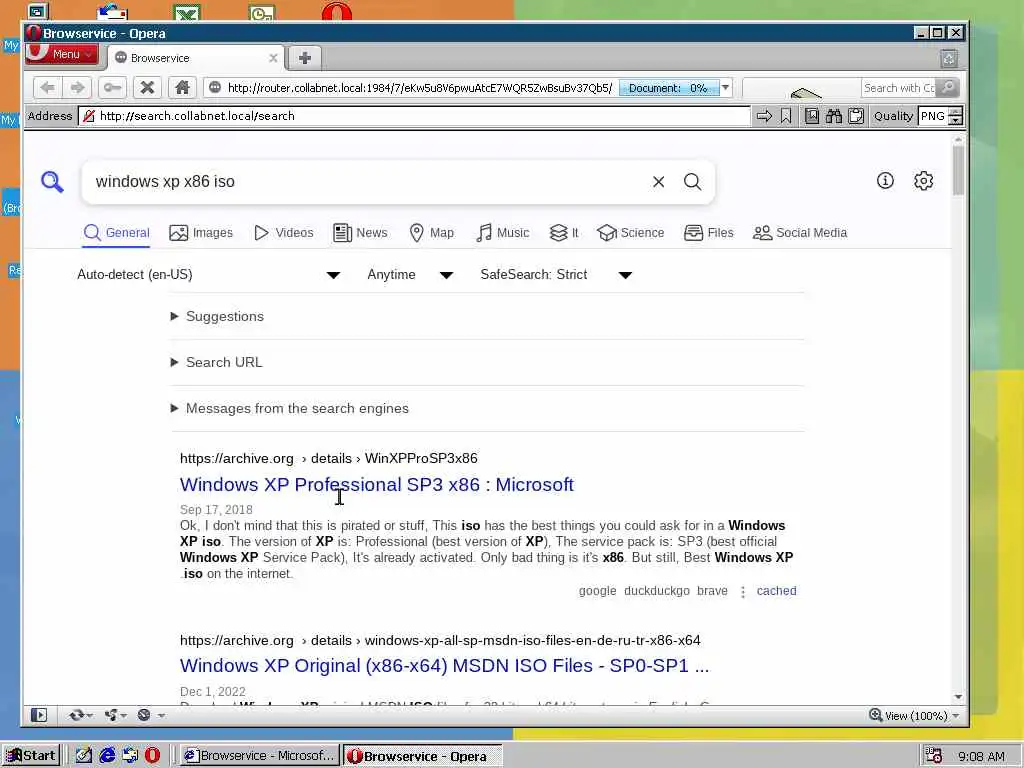Expand Messages from the search engines
Screen dimensions: 1024x768
[289, 408]
